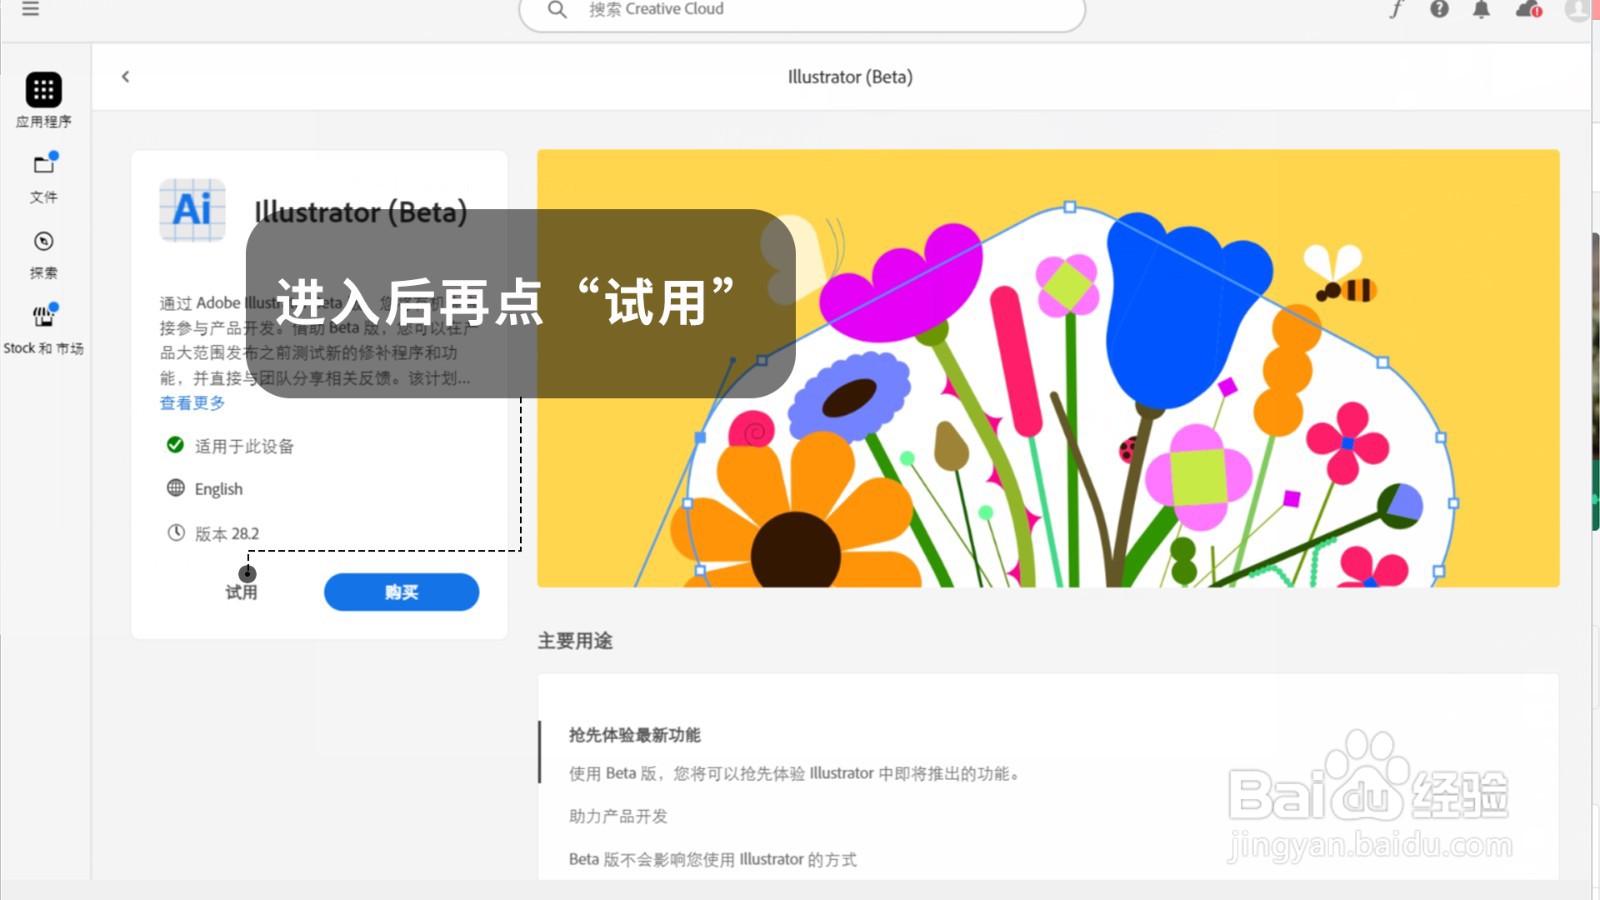Click the green compatibility check icon
This screenshot has width=1600, height=900.
click(175, 445)
